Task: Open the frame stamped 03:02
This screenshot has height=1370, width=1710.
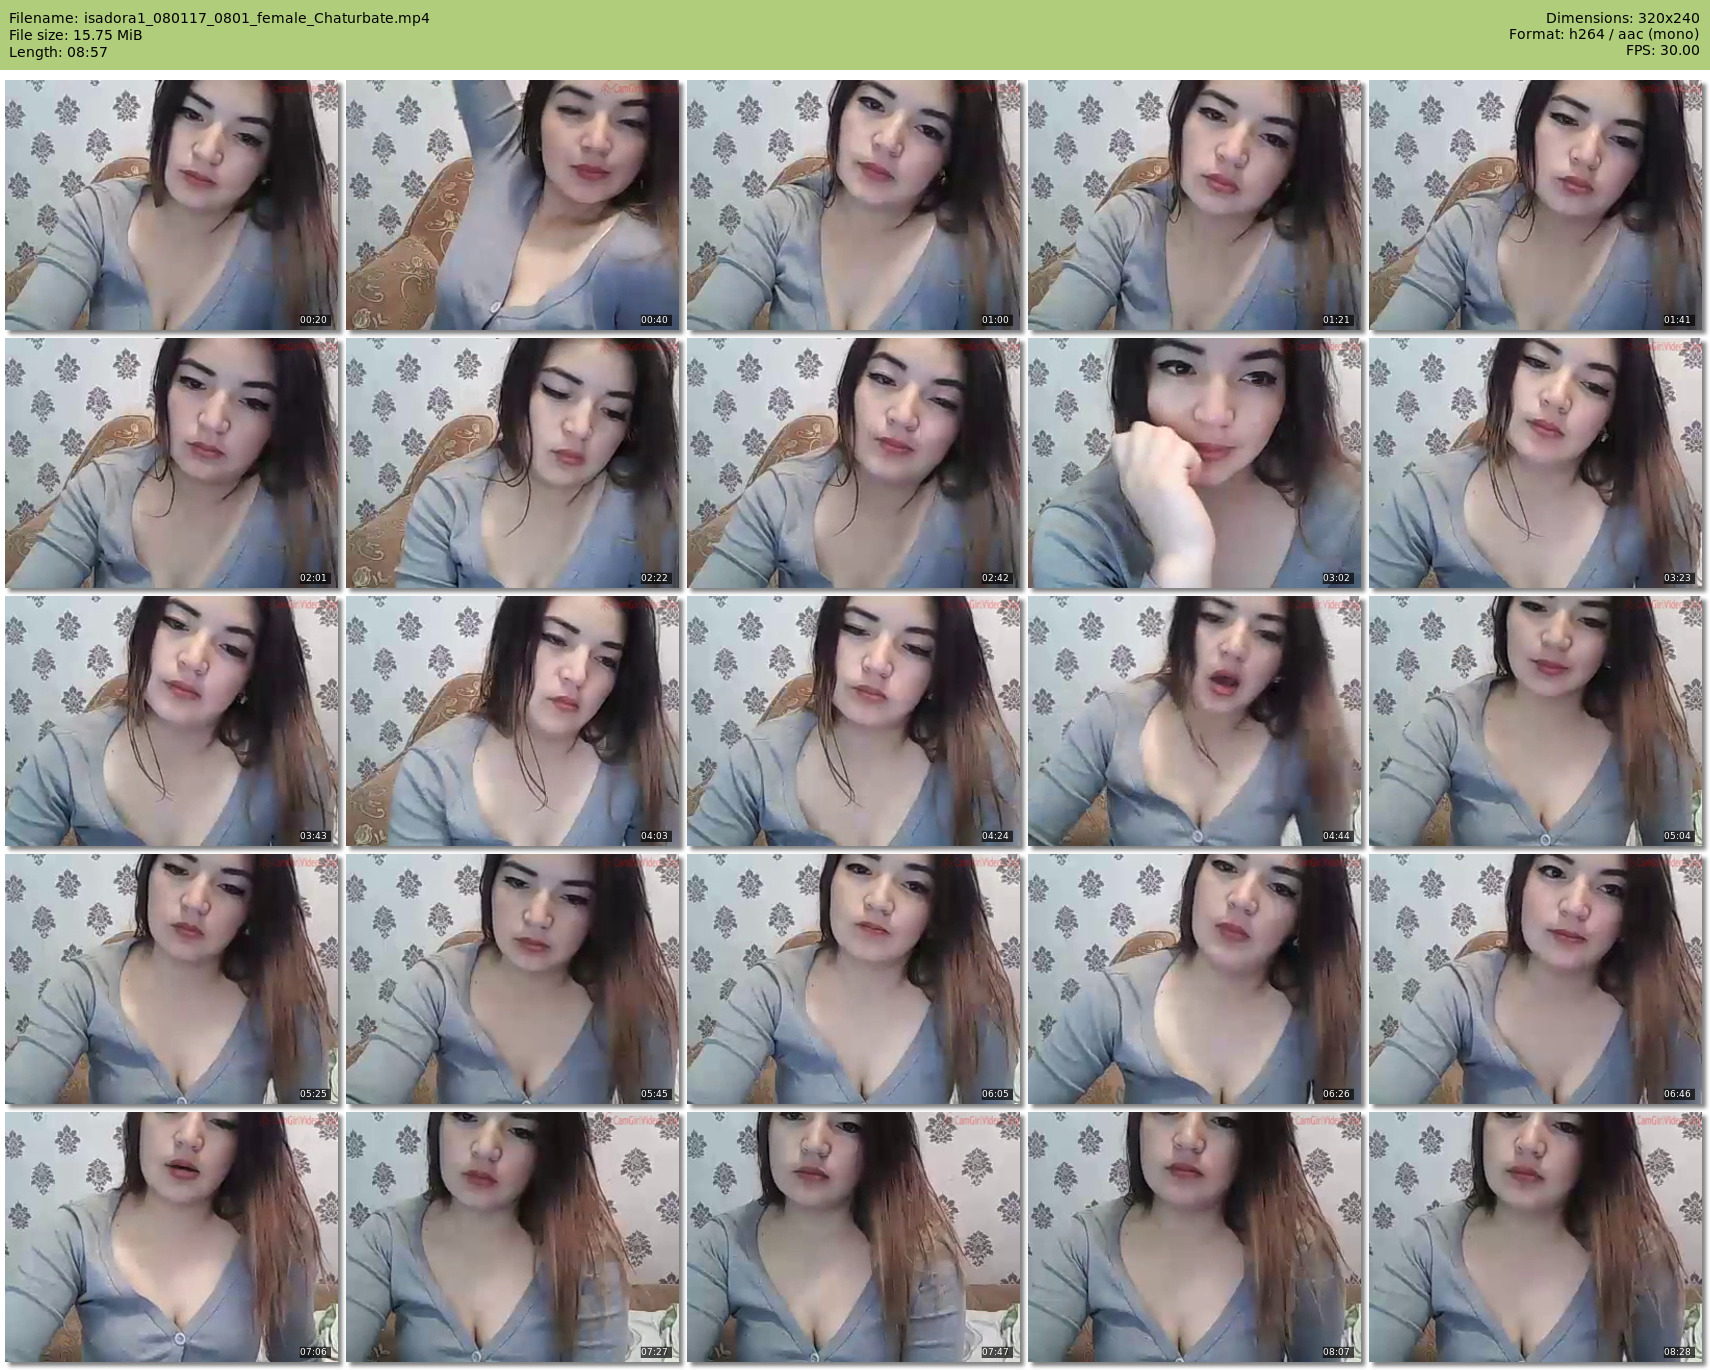Action: point(1195,463)
